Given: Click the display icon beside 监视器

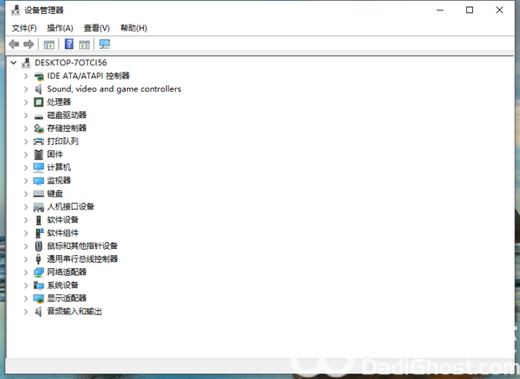Looking at the screenshot, I should 39,181.
